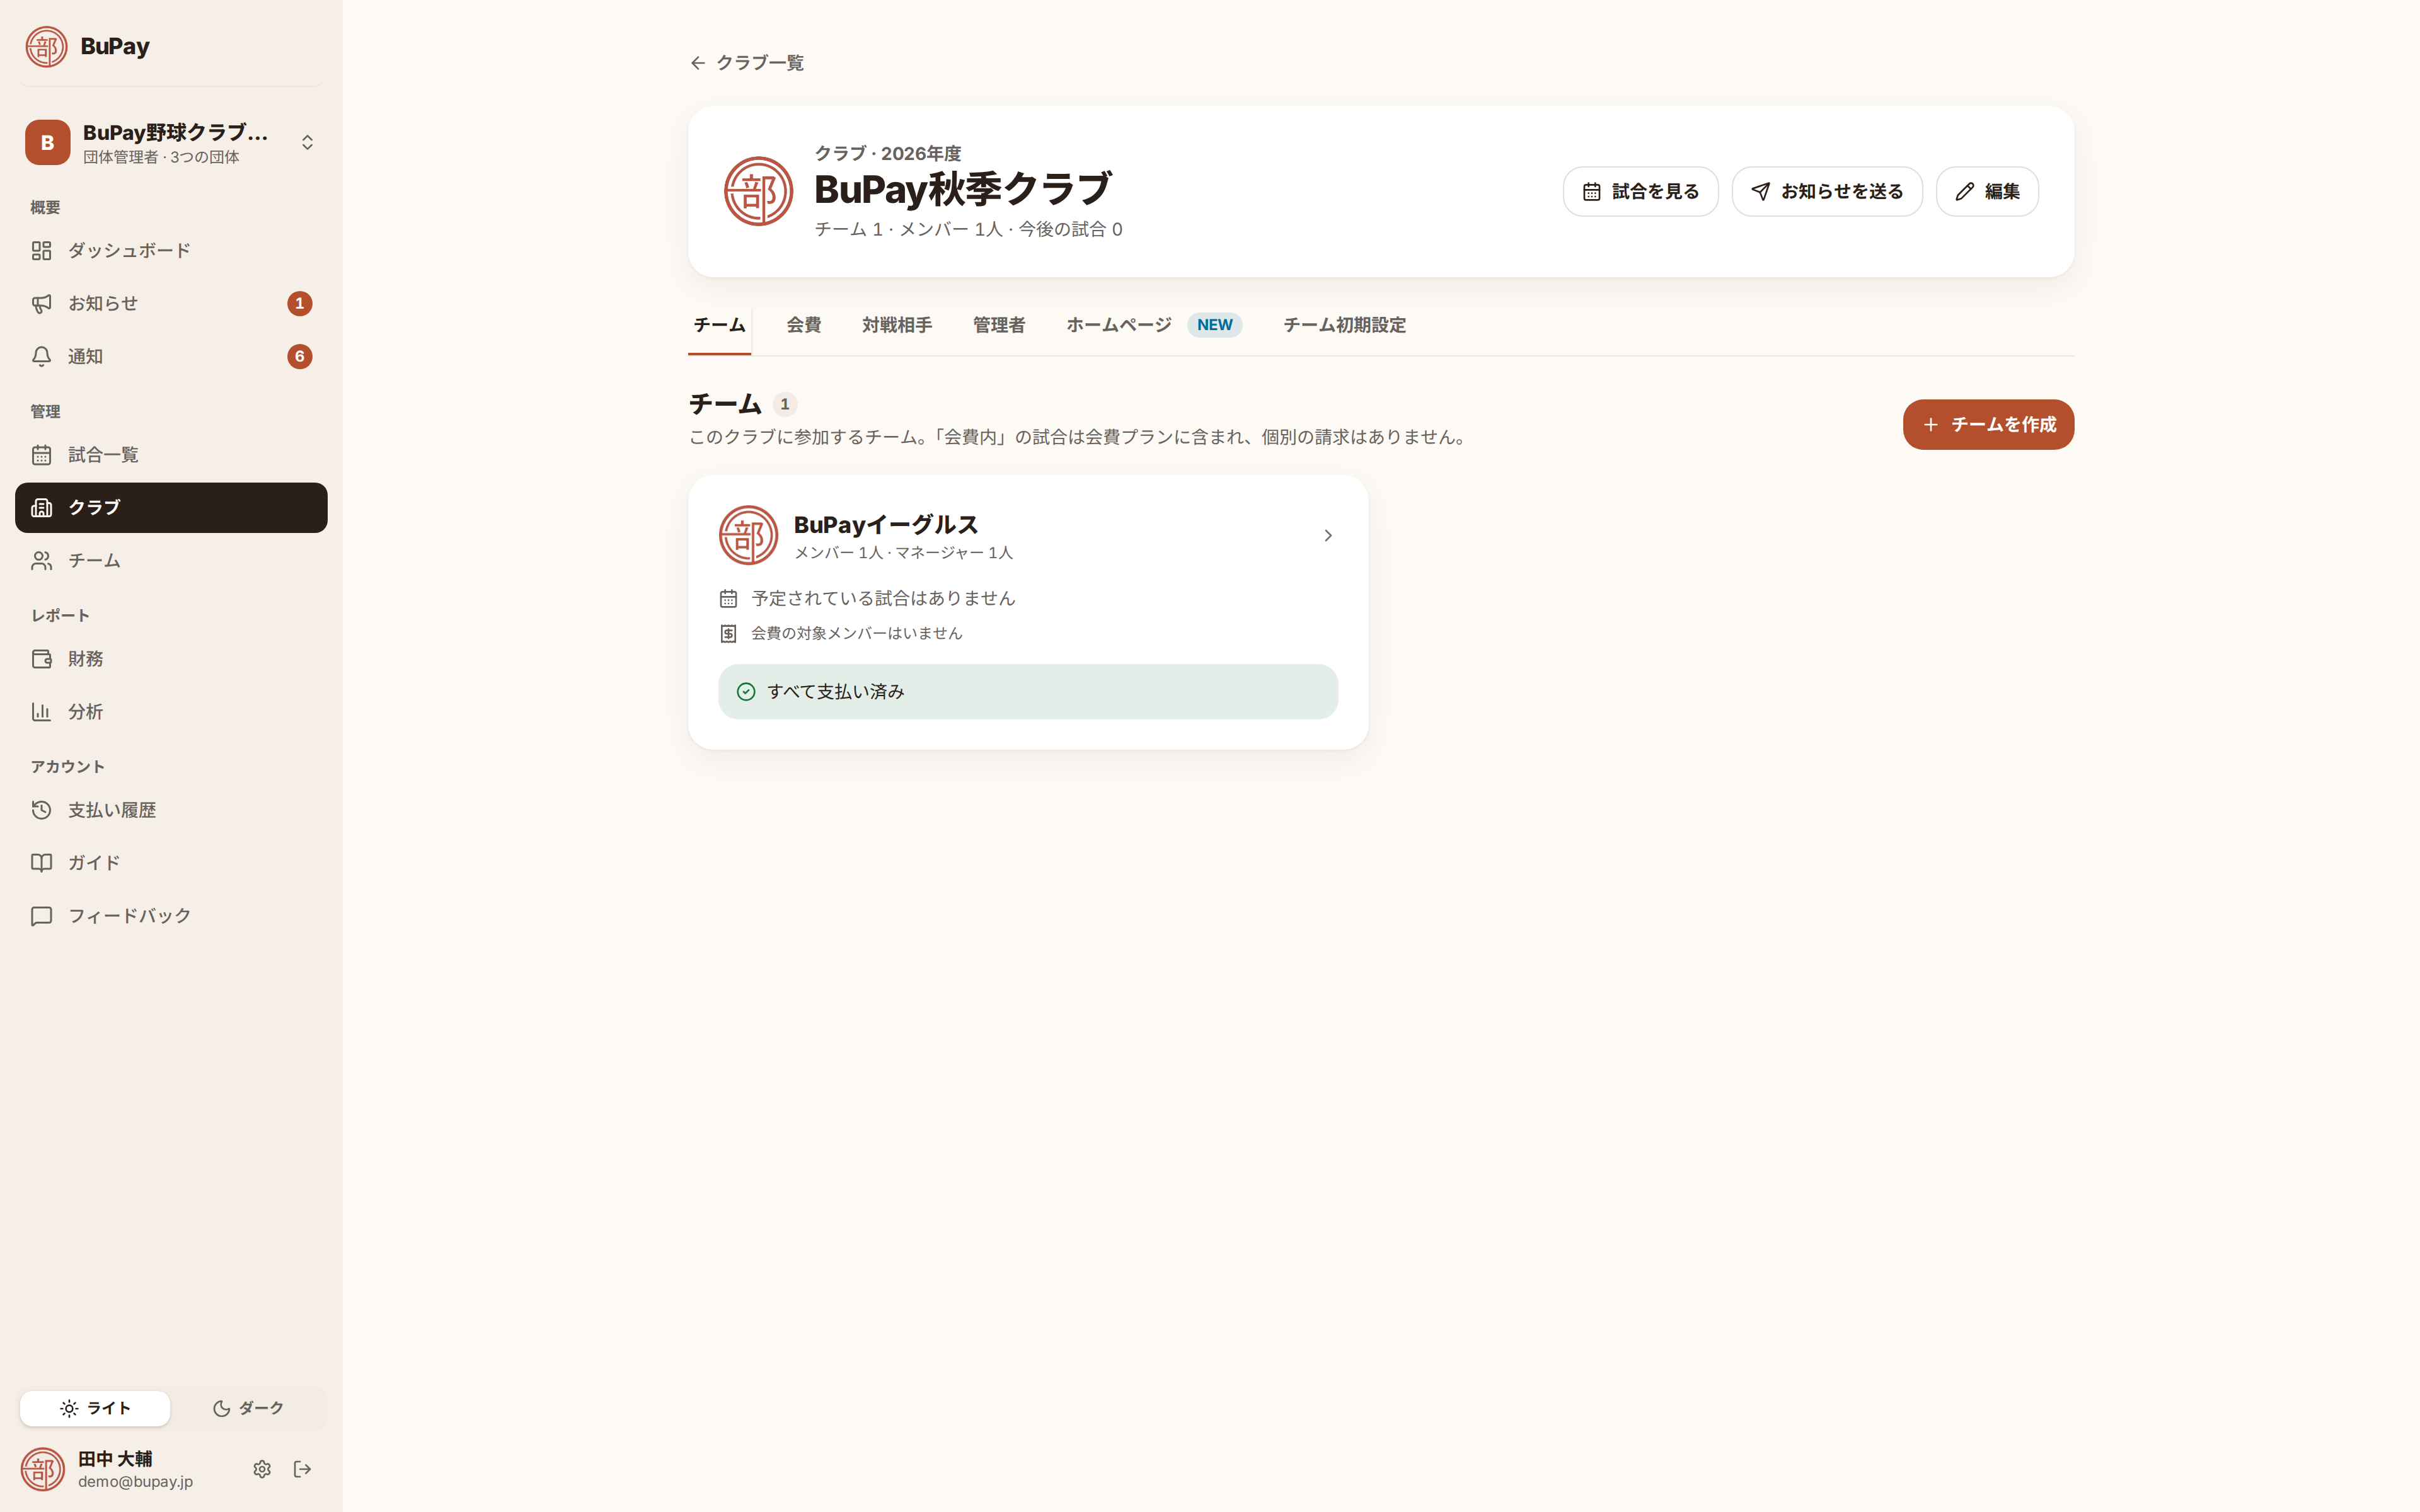The image size is (2420, 1512).
Task: Click the BuPay logo in sidebar header
Action: tap(46, 46)
